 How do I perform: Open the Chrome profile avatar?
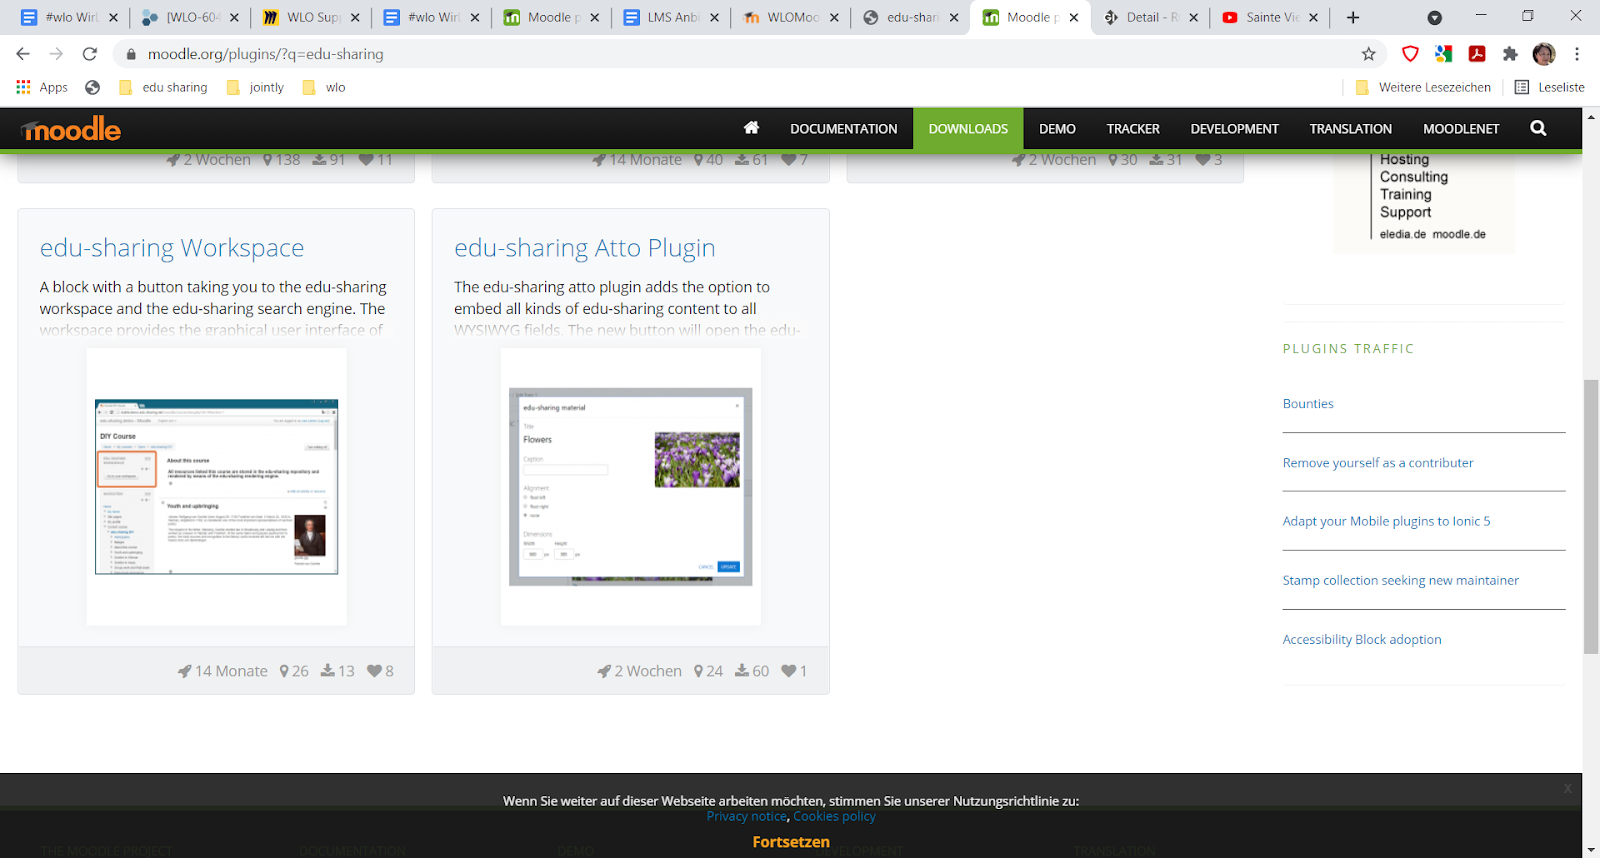coord(1544,54)
